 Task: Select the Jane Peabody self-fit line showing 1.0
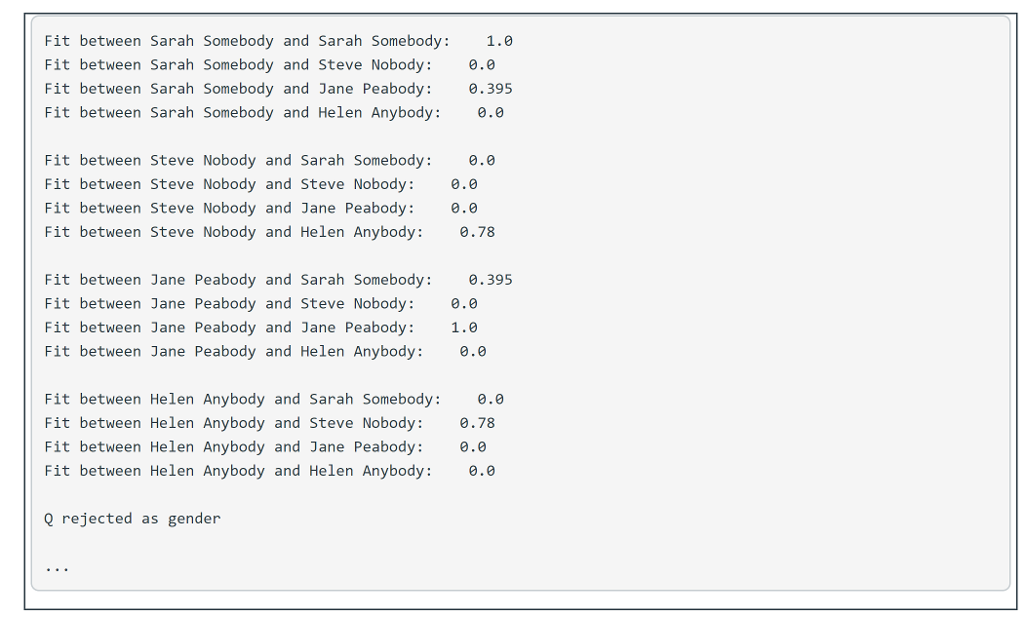260,327
